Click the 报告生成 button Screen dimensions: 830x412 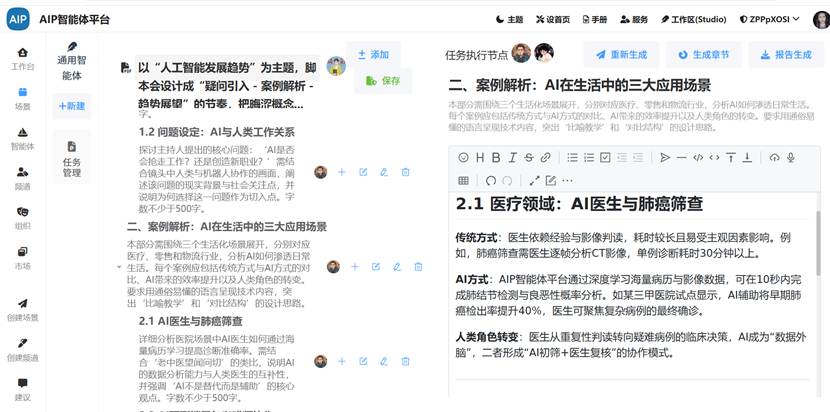786,55
